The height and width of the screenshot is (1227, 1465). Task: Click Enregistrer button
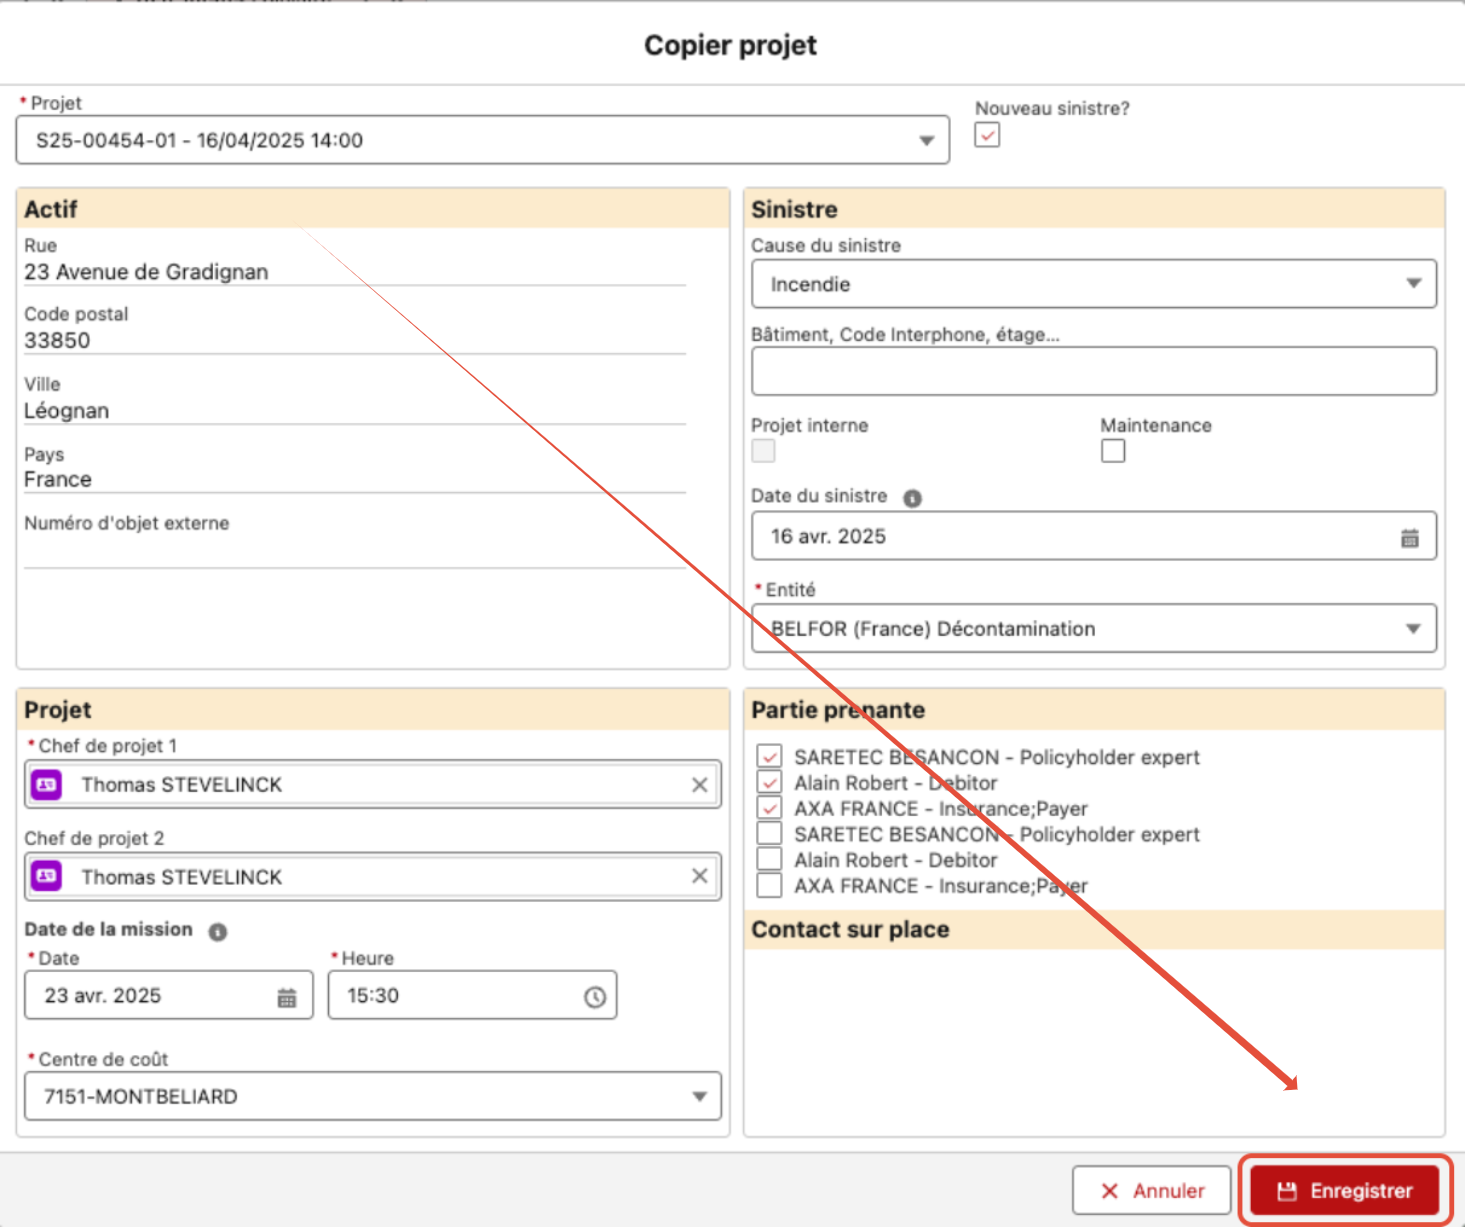(x=1344, y=1191)
